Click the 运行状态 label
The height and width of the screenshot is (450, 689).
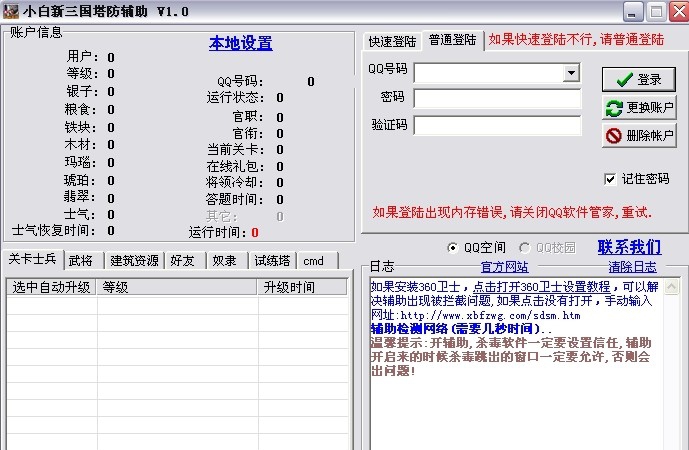coord(236,97)
